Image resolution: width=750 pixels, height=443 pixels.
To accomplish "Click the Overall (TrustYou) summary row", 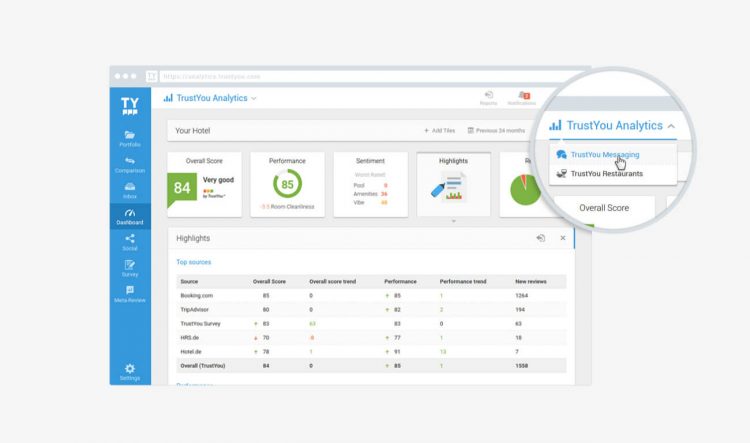I will [371, 365].
